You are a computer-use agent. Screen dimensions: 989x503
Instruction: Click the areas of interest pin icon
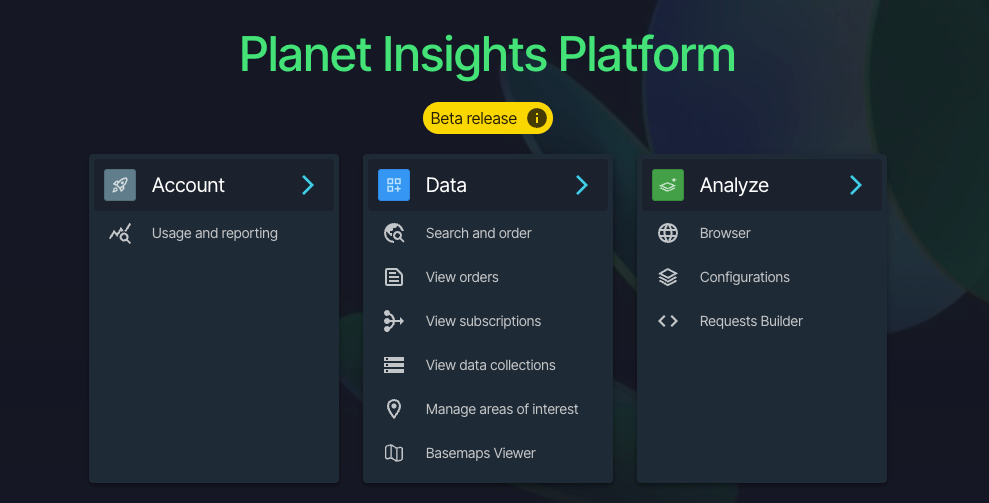click(x=394, y=409)
